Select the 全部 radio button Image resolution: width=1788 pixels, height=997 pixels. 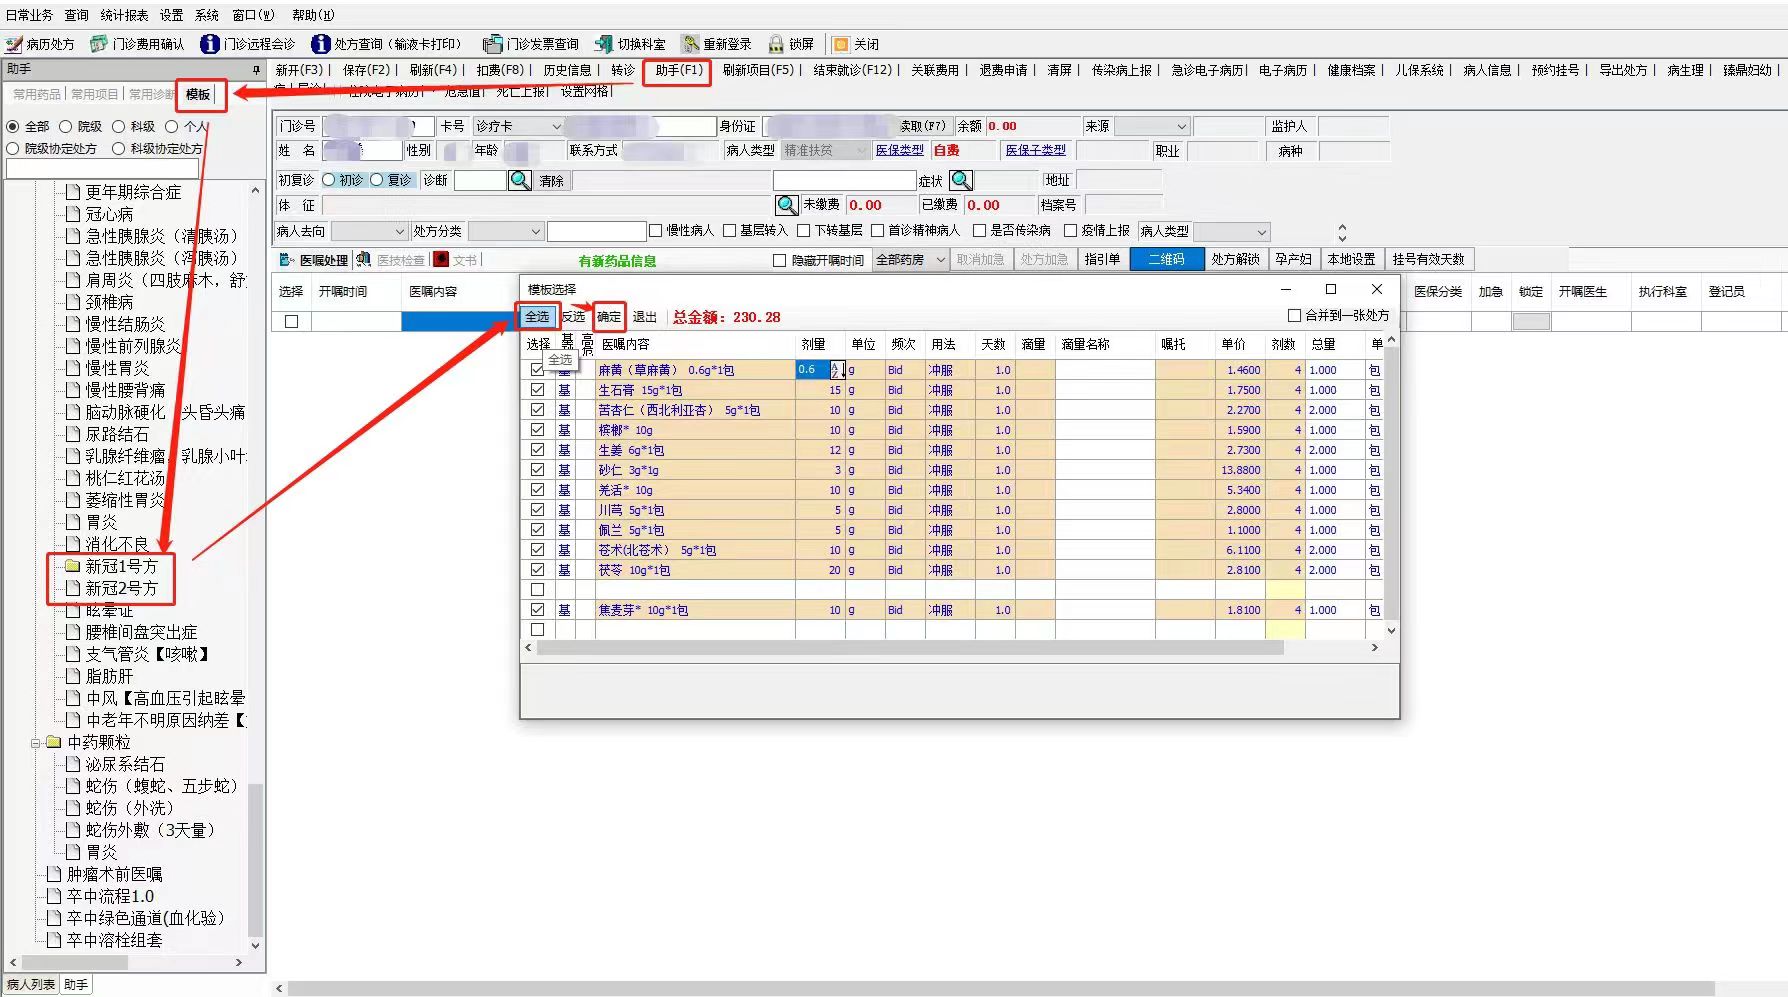[x=13, y=126]
